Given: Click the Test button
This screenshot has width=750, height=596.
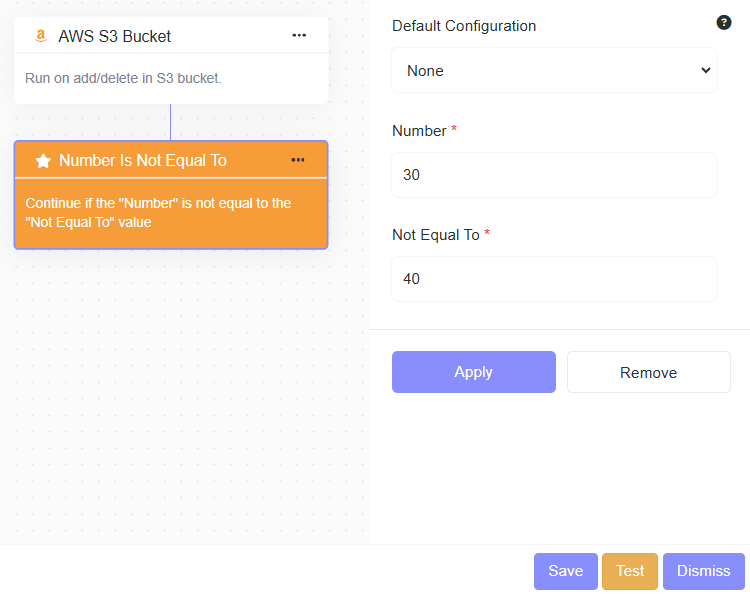Looking at the screenshot, I should (x=629, y=571).
